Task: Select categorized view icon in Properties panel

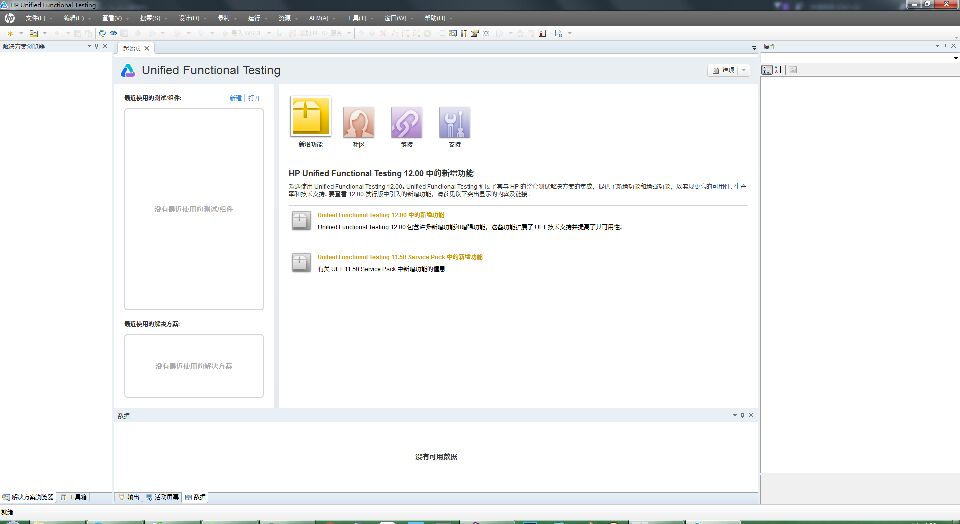Action: click(767, 70)
